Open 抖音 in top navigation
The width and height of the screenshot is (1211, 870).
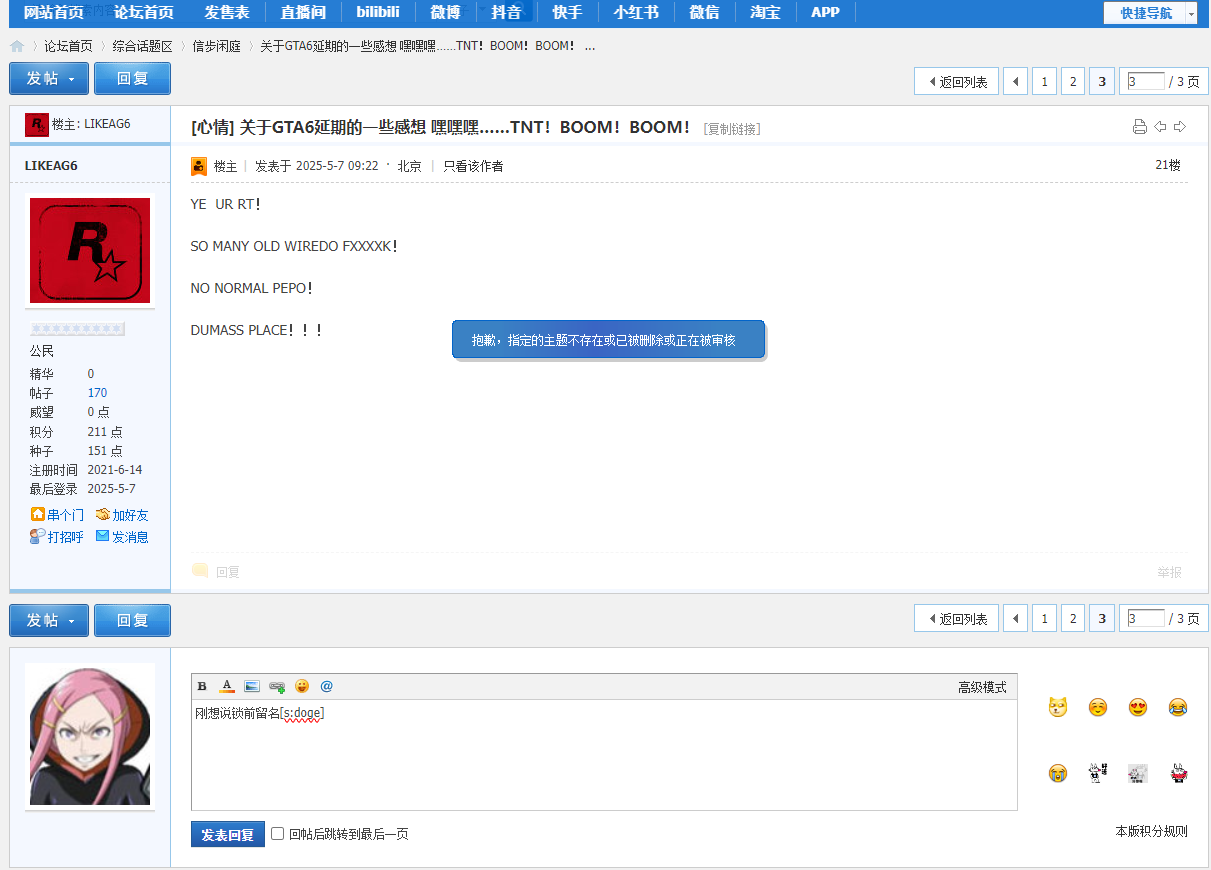506,12
